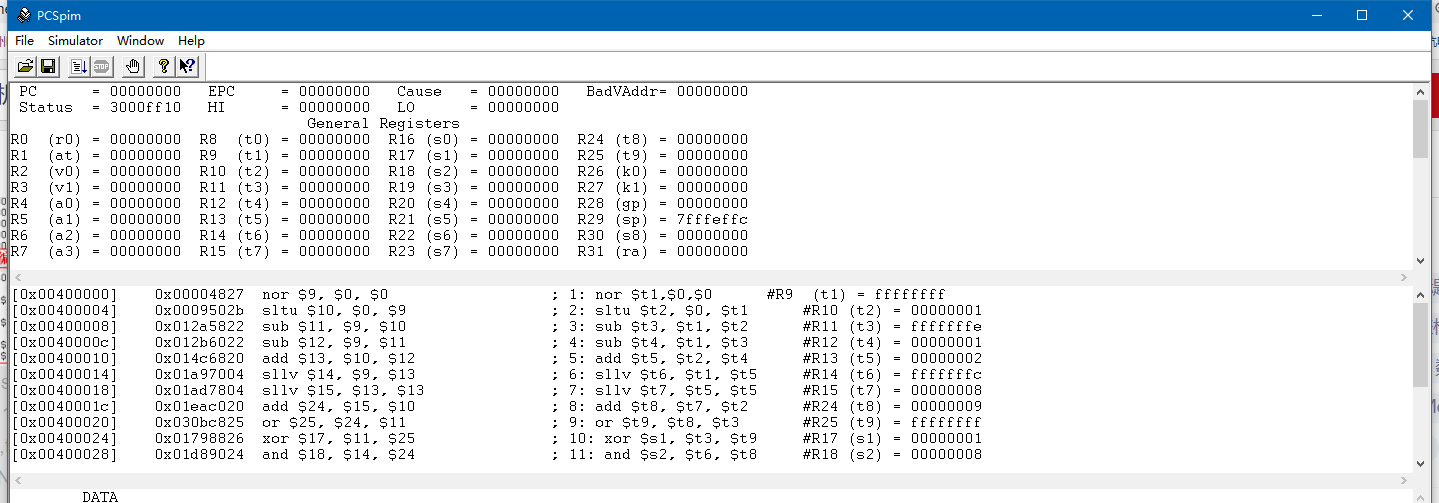Click the R7 (a3) register entry

(x=96, y=251)
